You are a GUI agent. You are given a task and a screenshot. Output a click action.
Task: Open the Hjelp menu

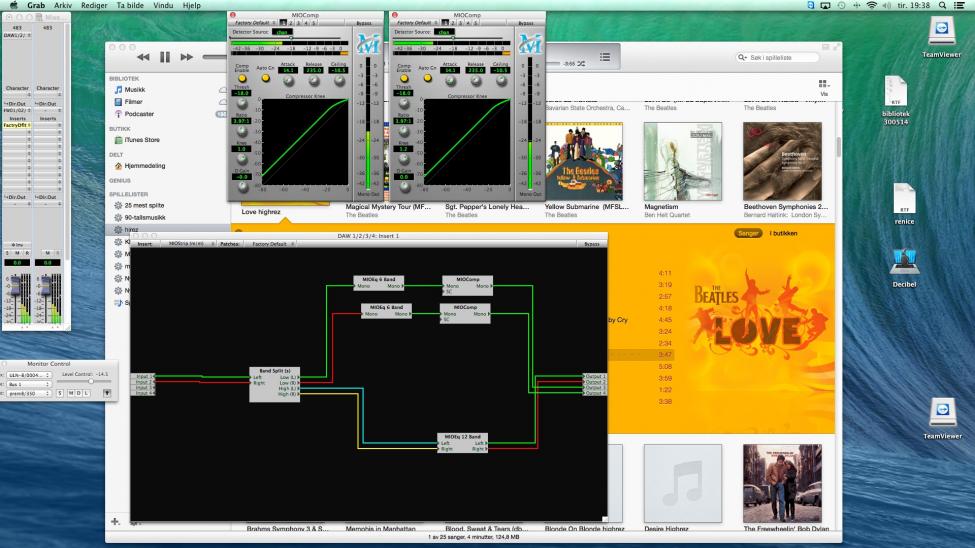click(192, 5)
